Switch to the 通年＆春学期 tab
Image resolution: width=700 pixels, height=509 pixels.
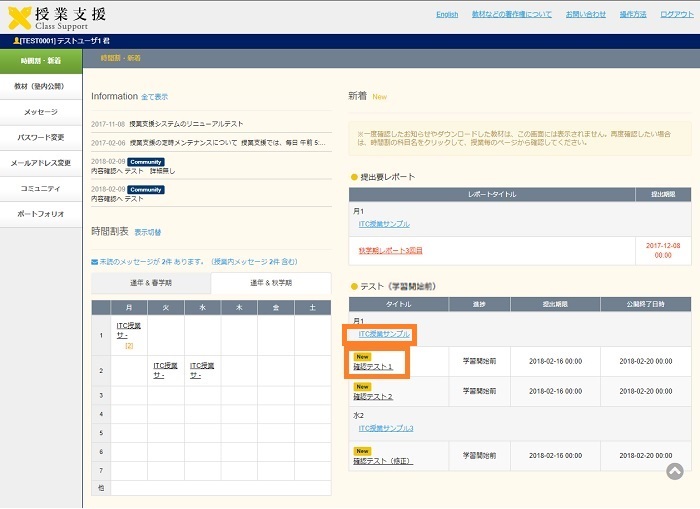click(150, 283)
